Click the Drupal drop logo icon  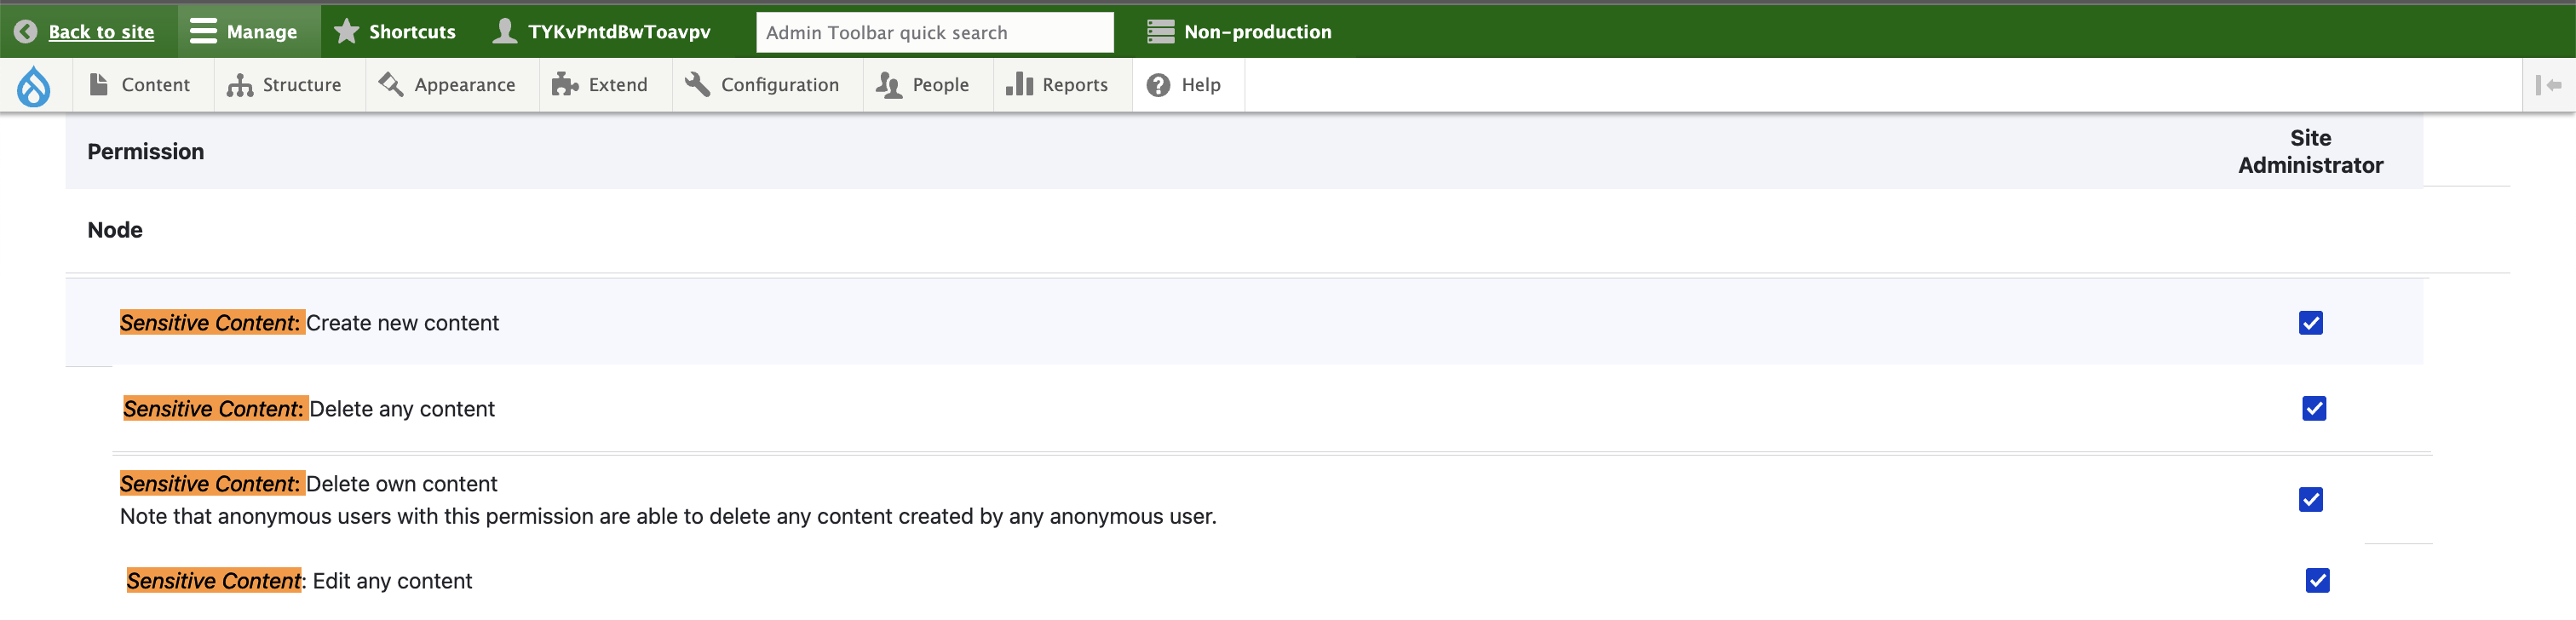point(34,86)
